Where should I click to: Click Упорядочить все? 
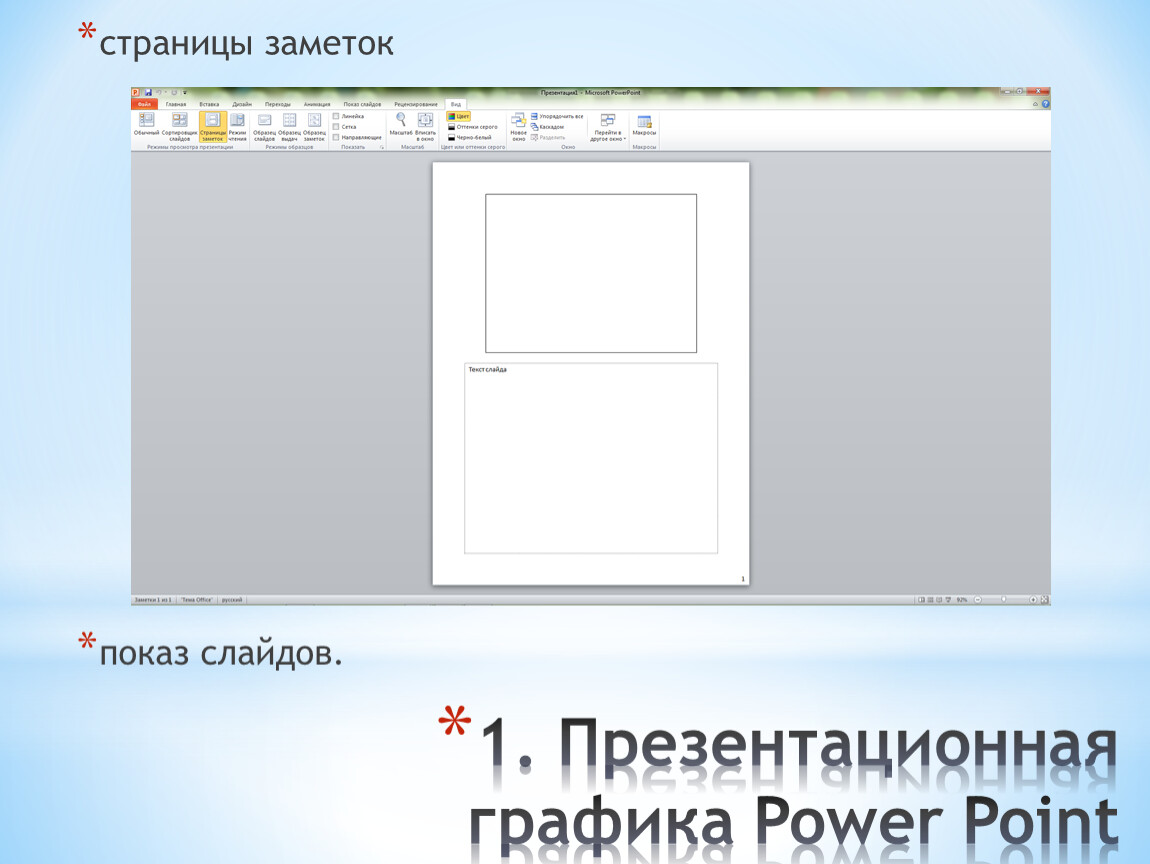[x=557, y=117]
